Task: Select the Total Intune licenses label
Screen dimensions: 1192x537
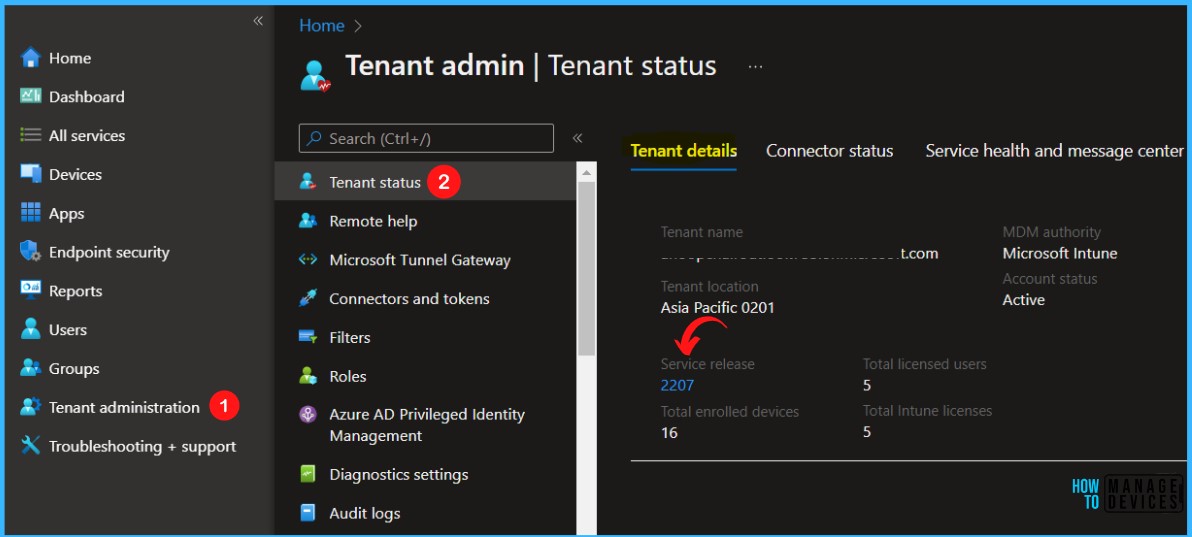Action: click(x=927, y=411)
